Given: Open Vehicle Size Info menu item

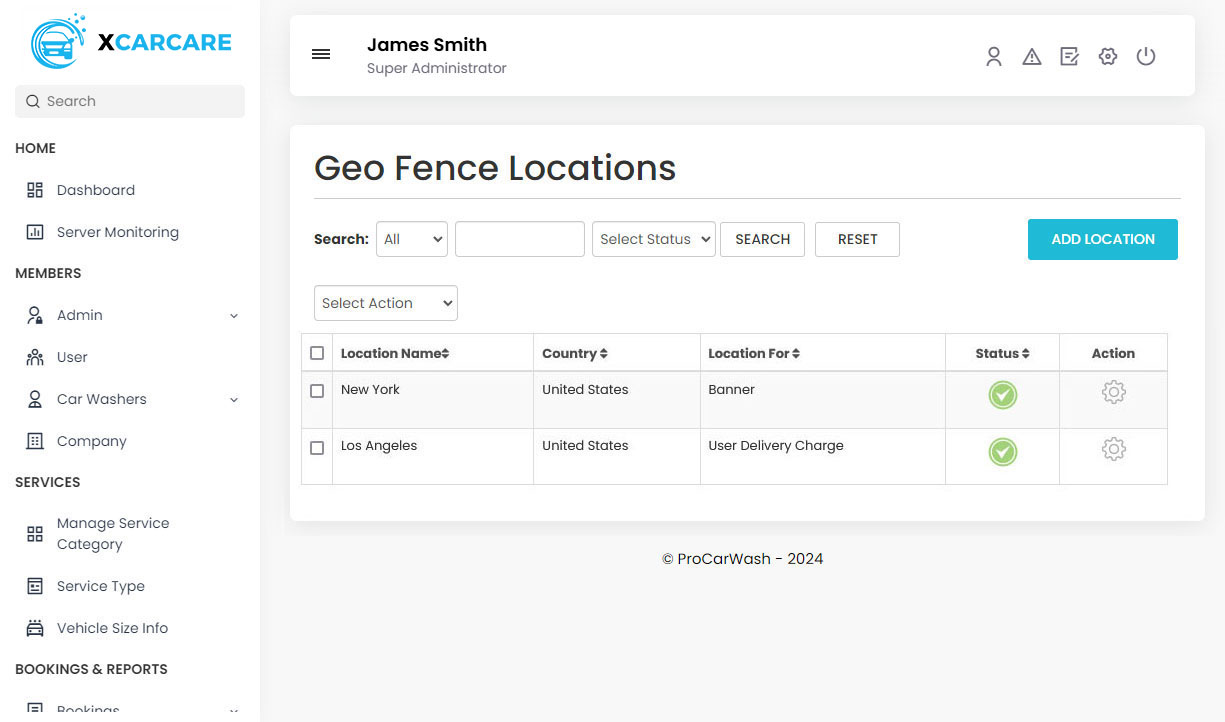Looking at the screenshot, I should (x=112, y=628).
